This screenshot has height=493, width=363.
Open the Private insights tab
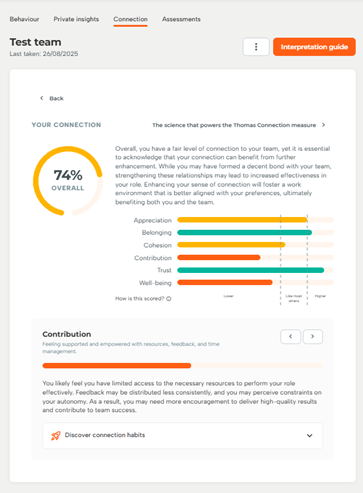76,19
